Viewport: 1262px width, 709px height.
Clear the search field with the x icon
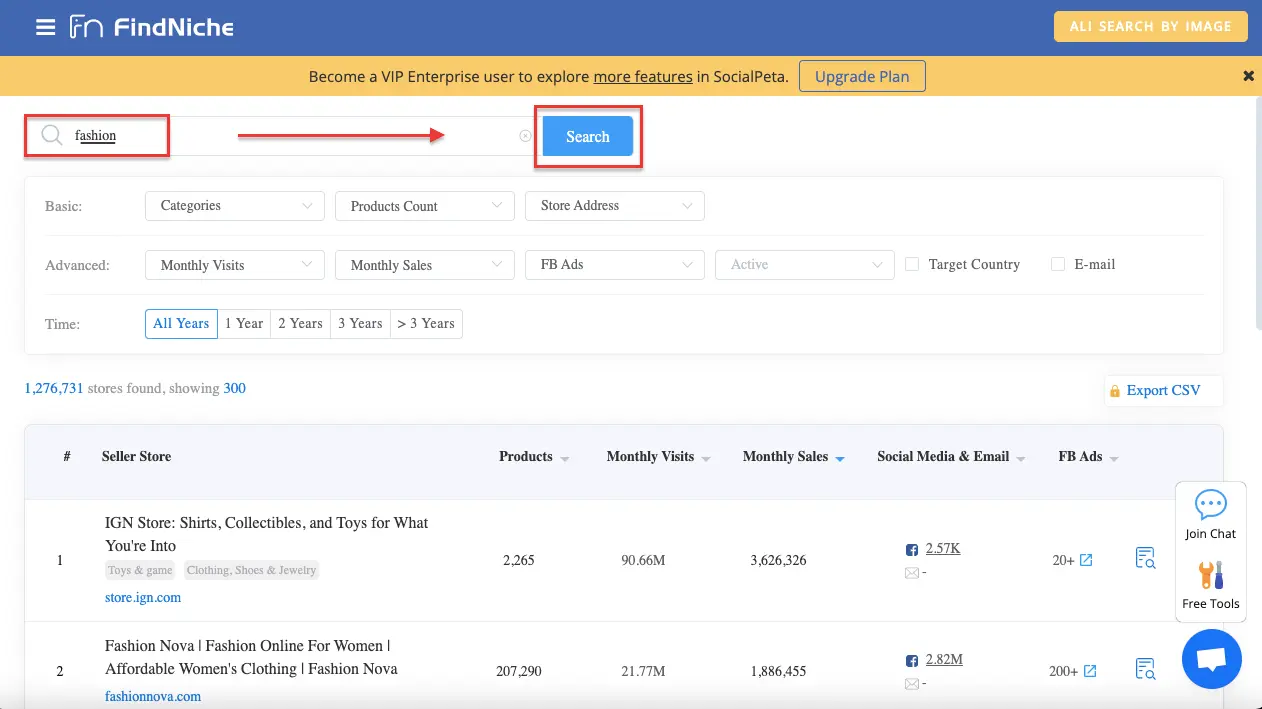click(x=525, y=136)
